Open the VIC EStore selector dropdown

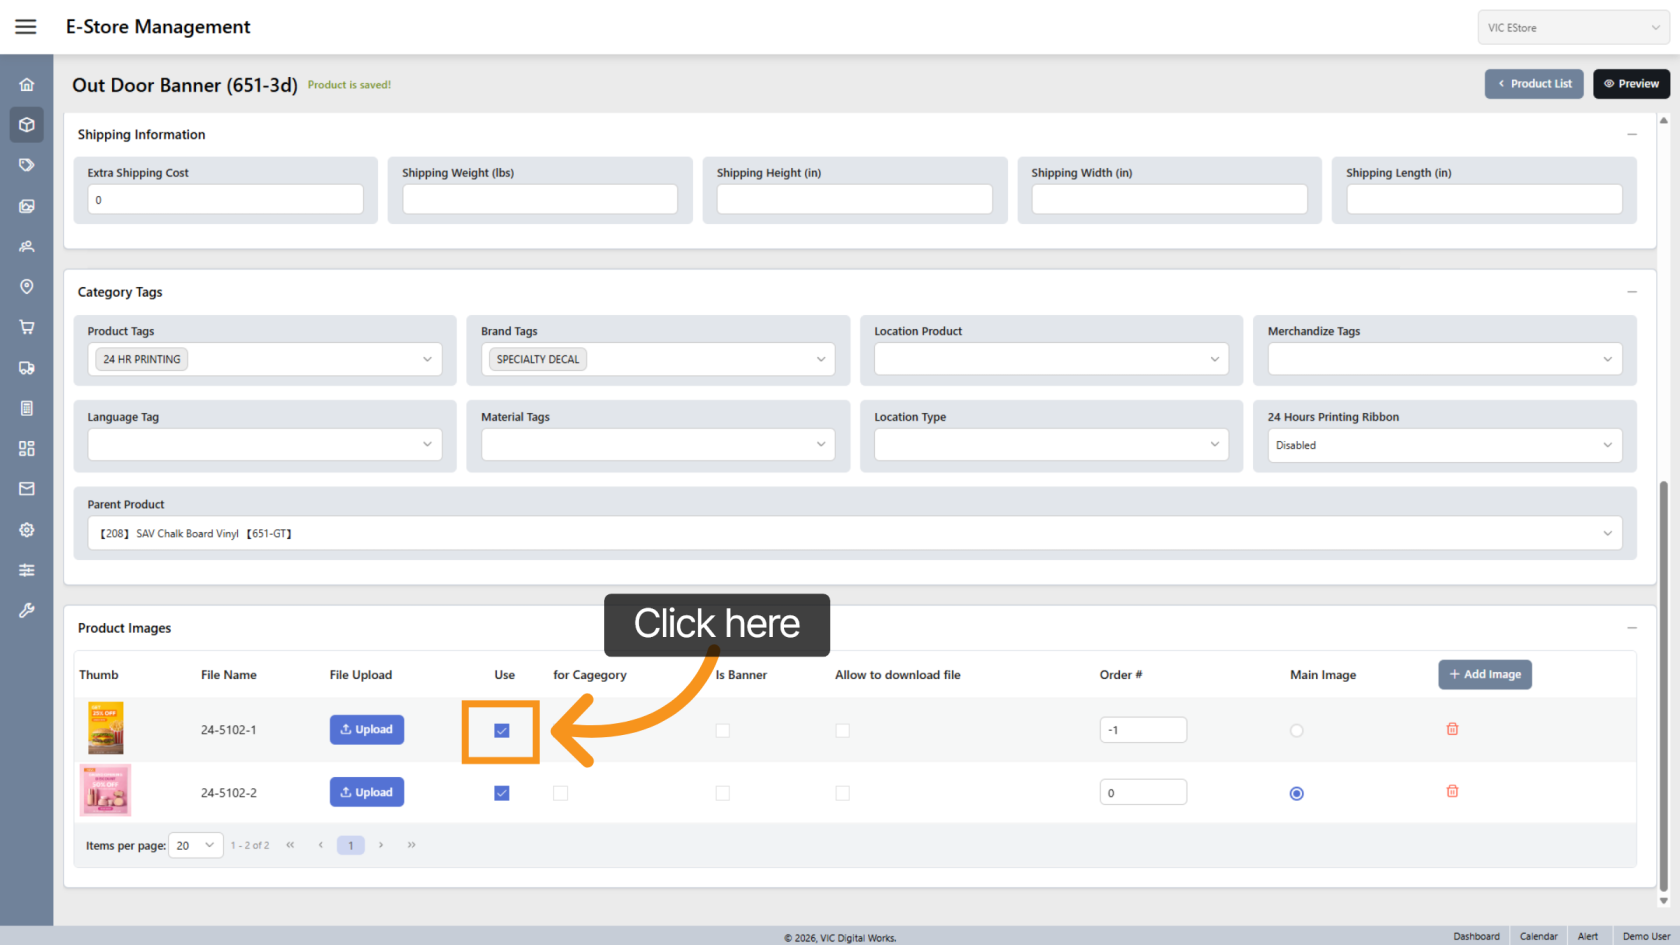(1572, 28)
